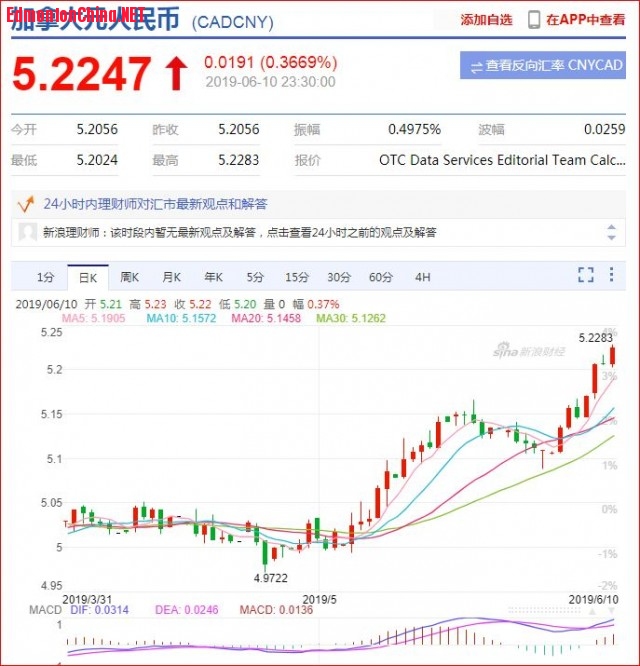Switch to the 1分 chart tab
The height and width of the screenshot is (666, 640).
click(45, 277)
